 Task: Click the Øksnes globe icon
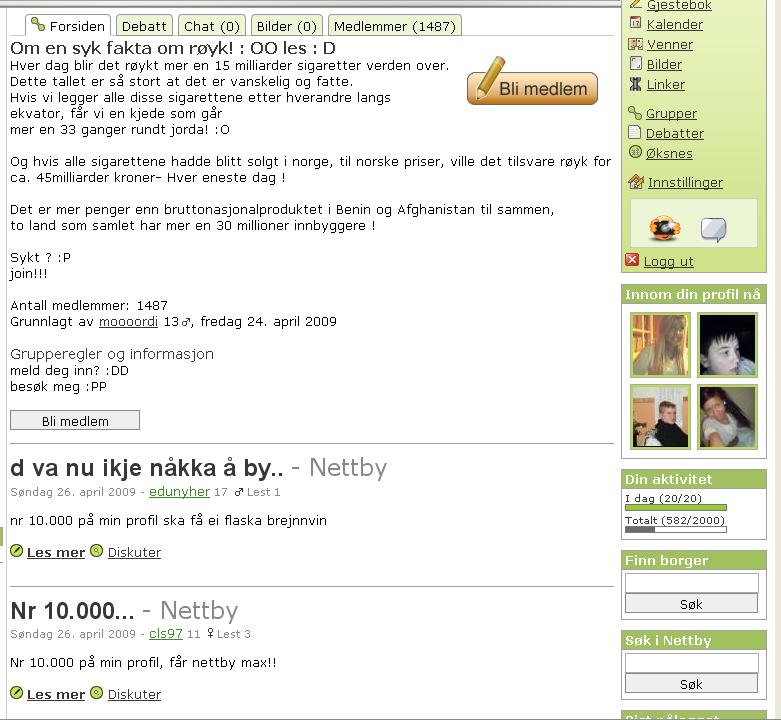point(635,152)
